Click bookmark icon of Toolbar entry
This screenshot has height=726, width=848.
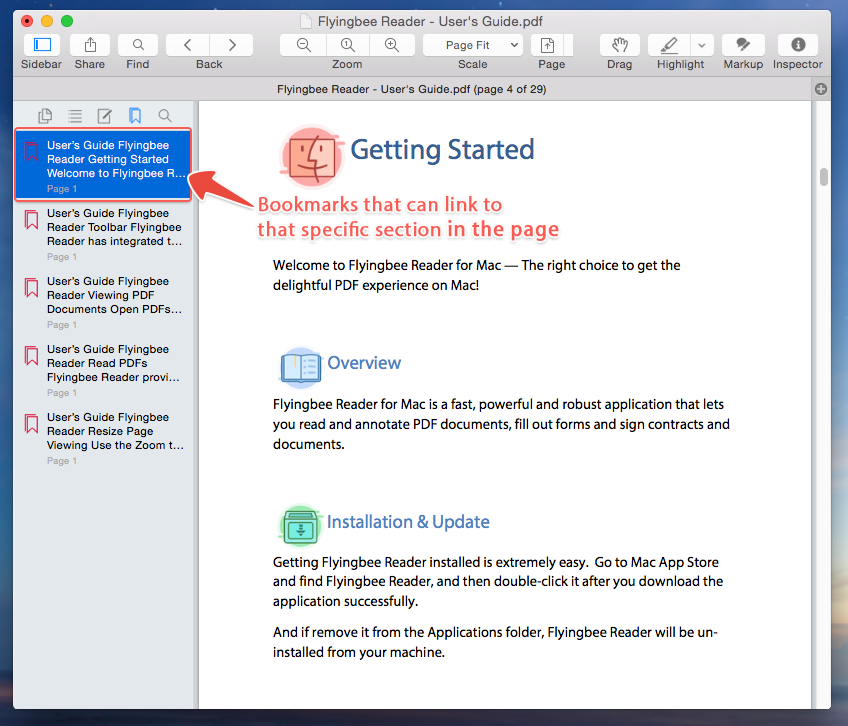pyautogui.click(x=31, y=220)
